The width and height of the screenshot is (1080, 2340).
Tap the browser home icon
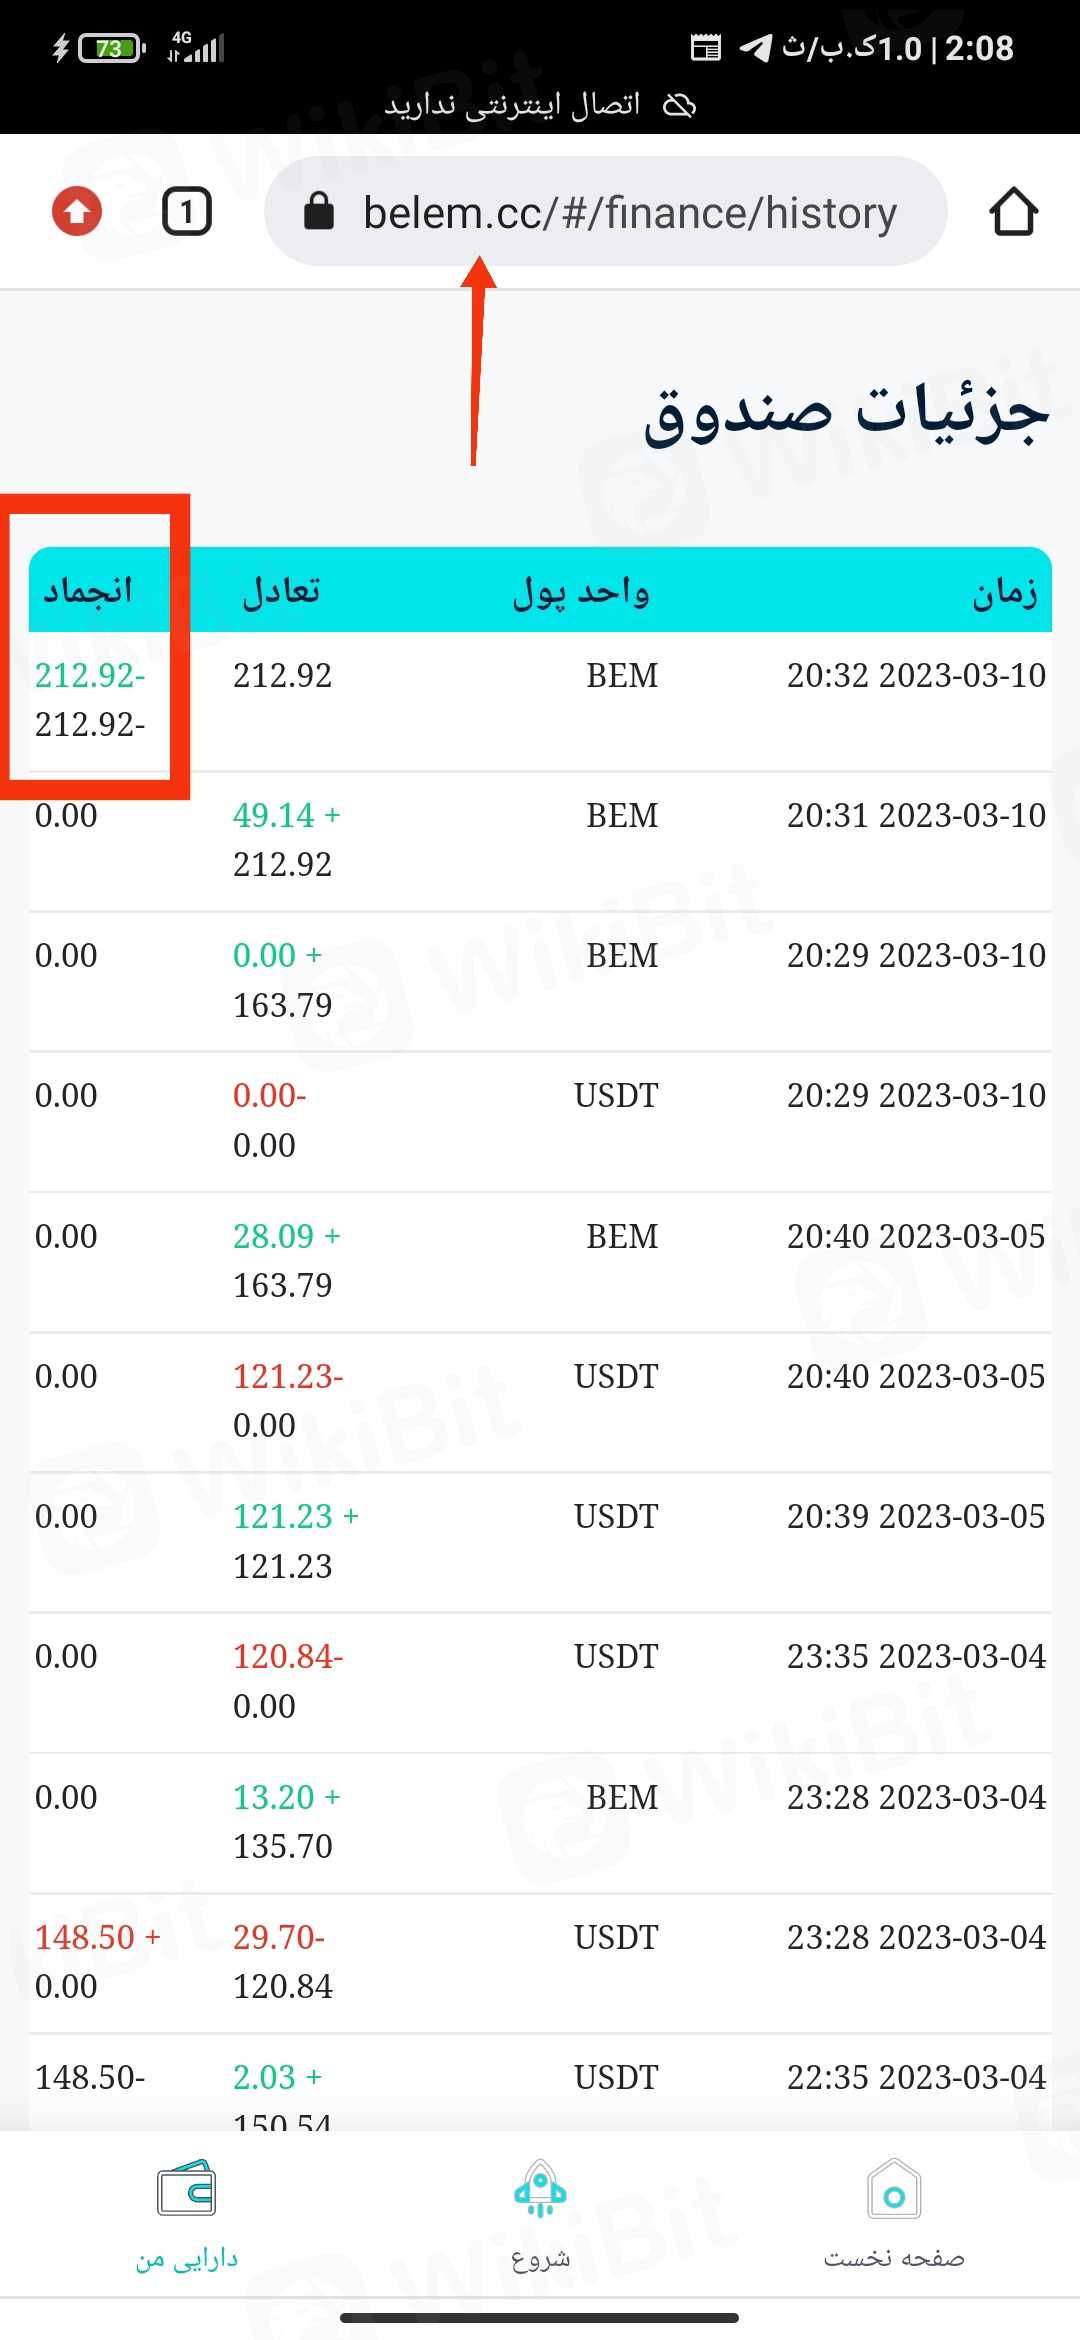(x=1013, y=212)
